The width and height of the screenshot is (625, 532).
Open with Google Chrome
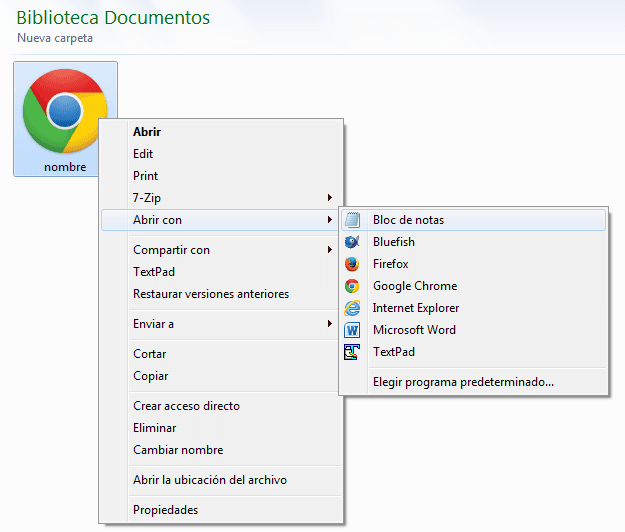[474, 286]
